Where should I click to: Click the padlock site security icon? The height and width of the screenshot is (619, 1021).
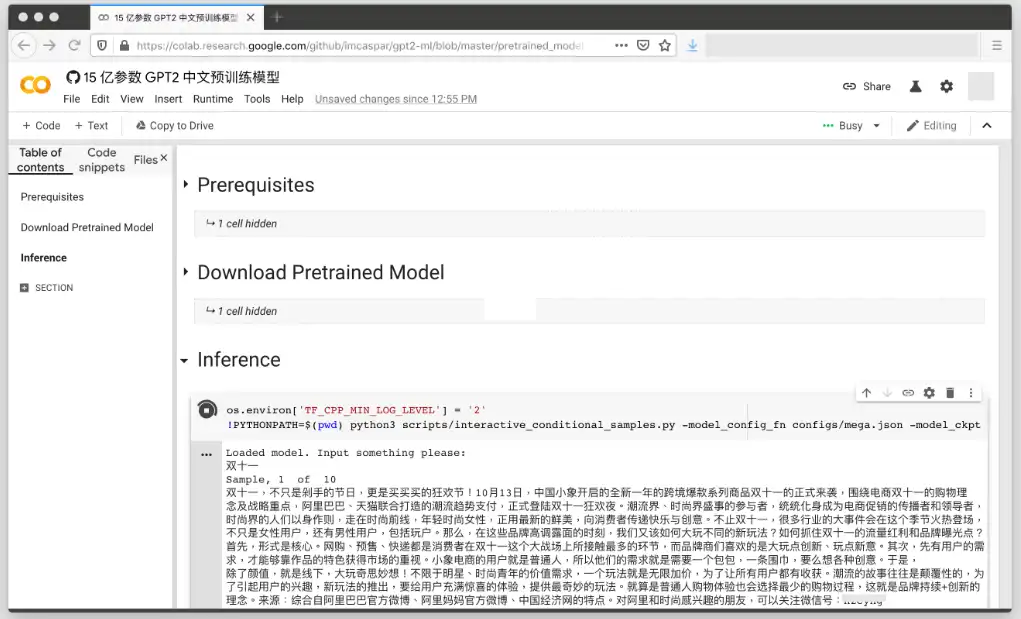coord(124,46)
